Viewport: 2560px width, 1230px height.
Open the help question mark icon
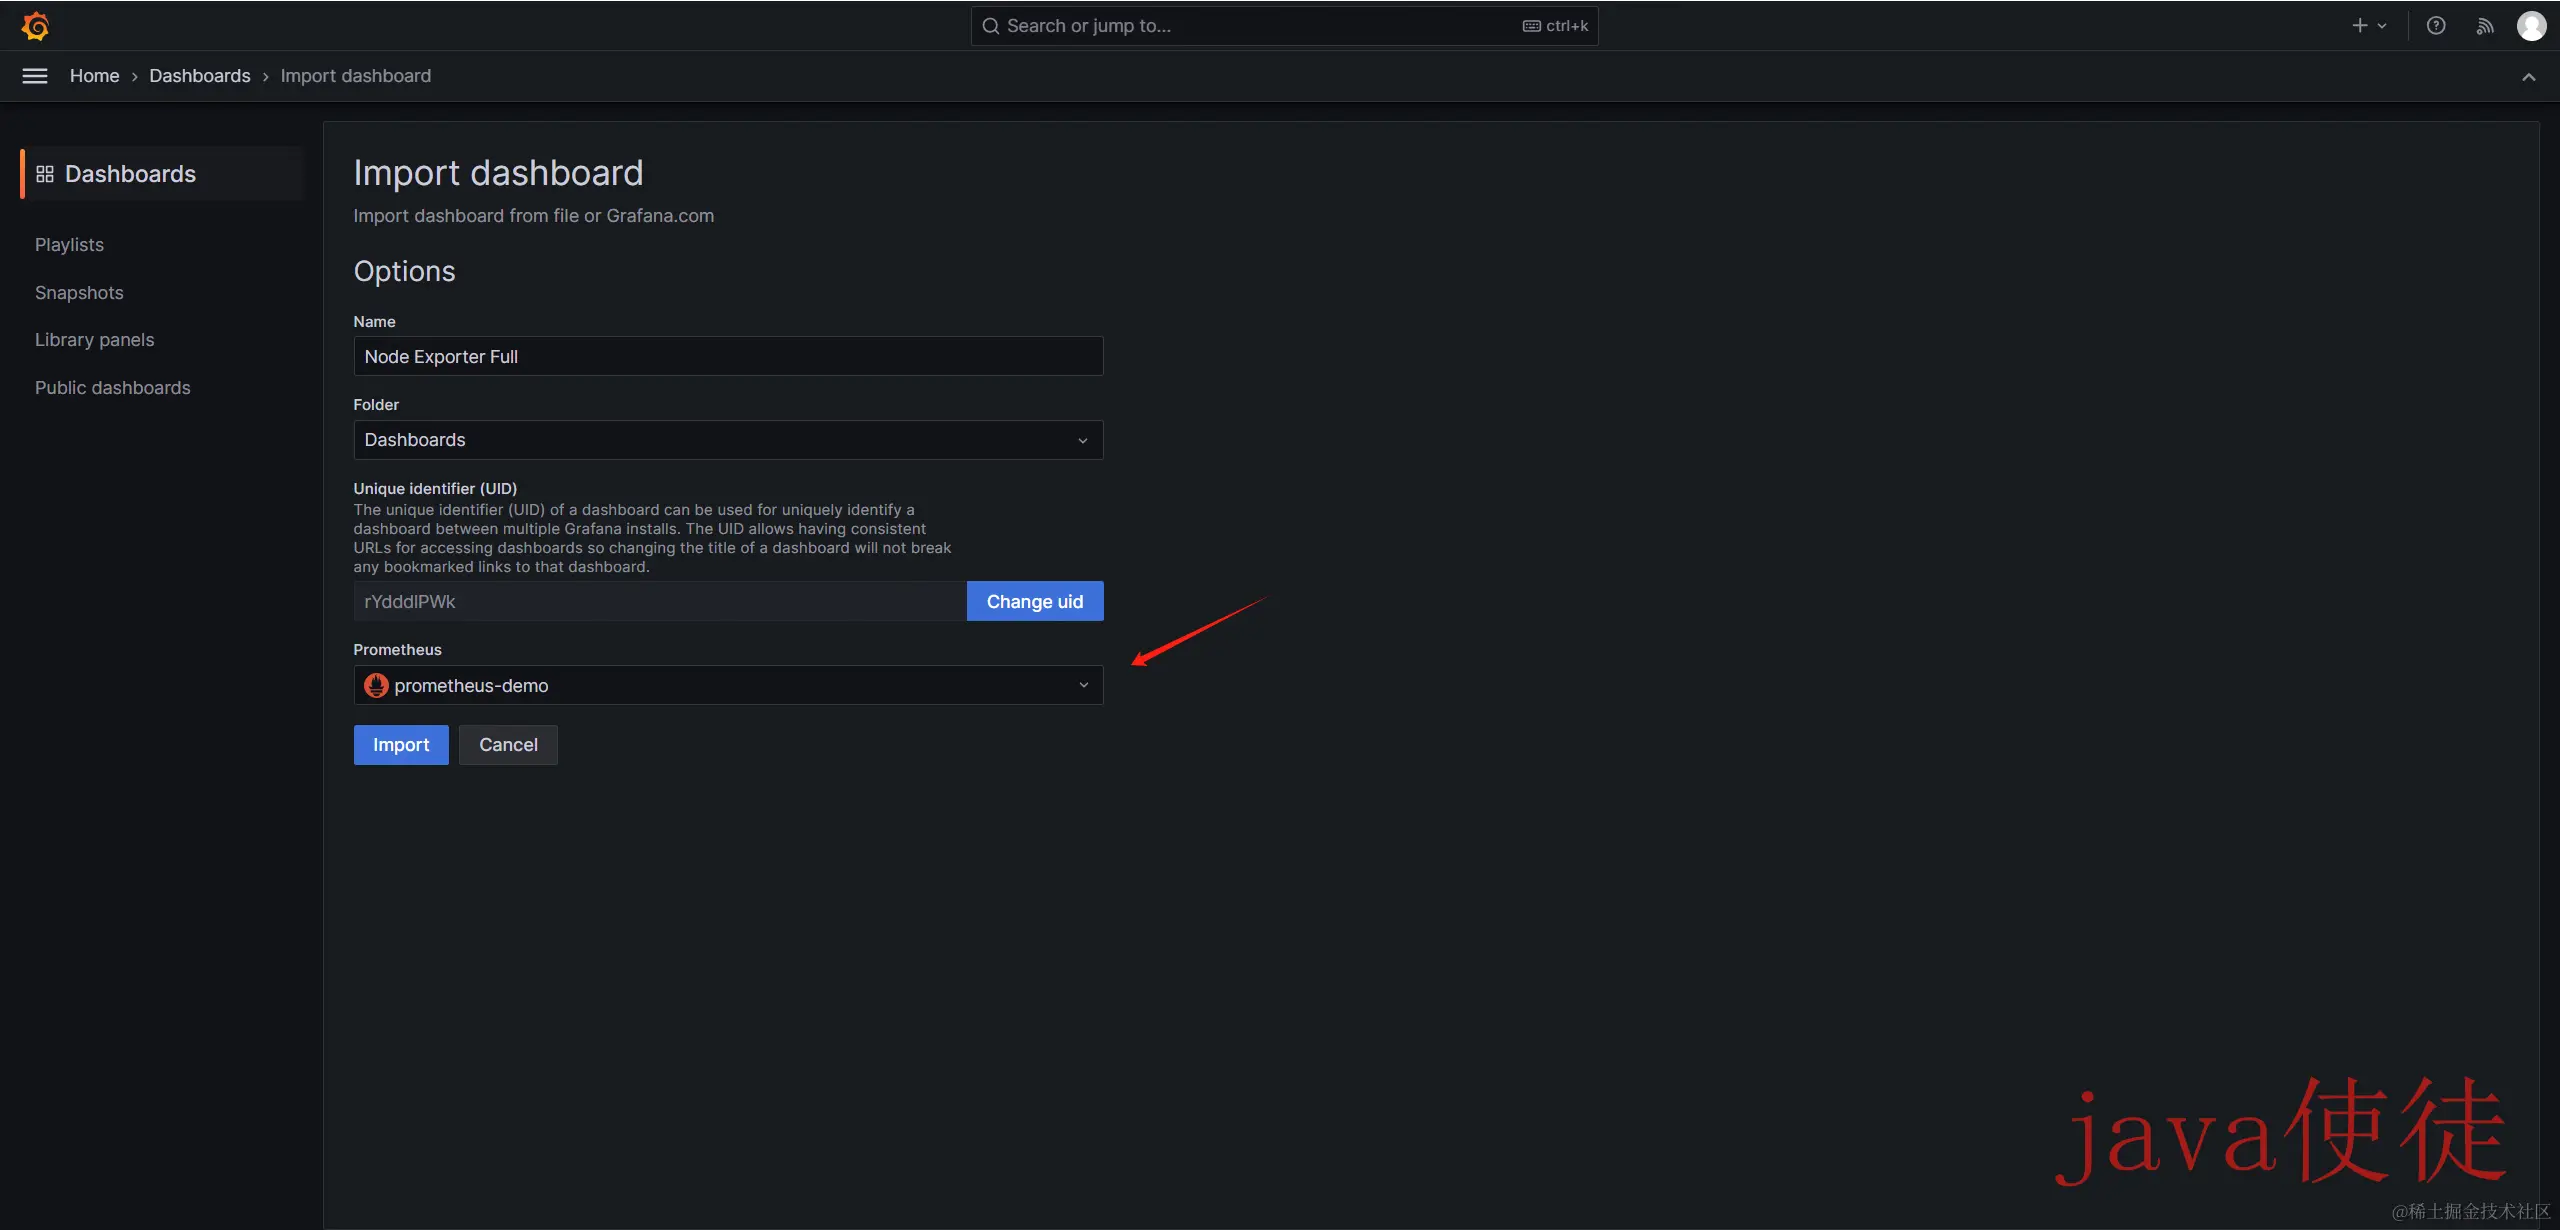point(2436,26)
